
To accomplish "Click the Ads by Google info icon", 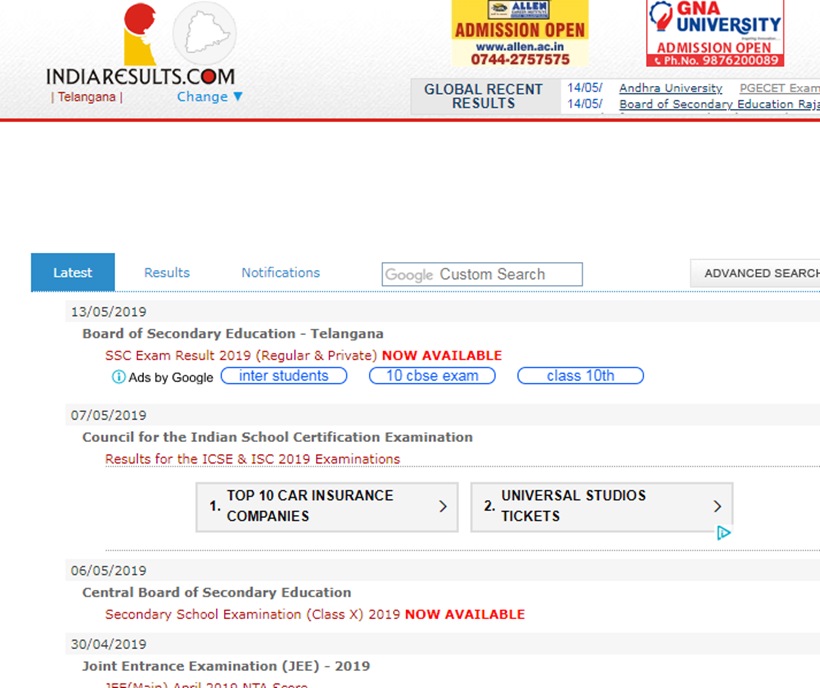I will point(119,376).
